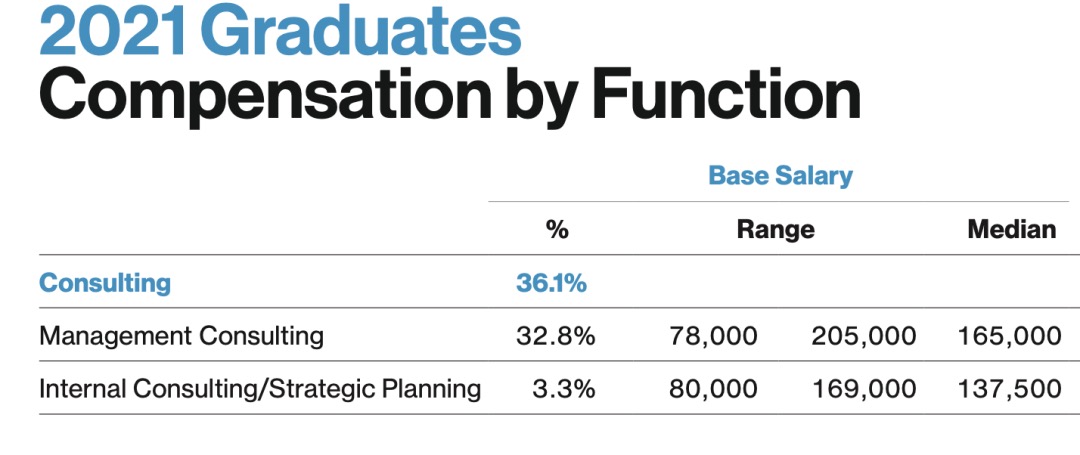Screen dimensions: 1080x455
Task: Select the "Consulting" category row label
Action: (105, 283)
